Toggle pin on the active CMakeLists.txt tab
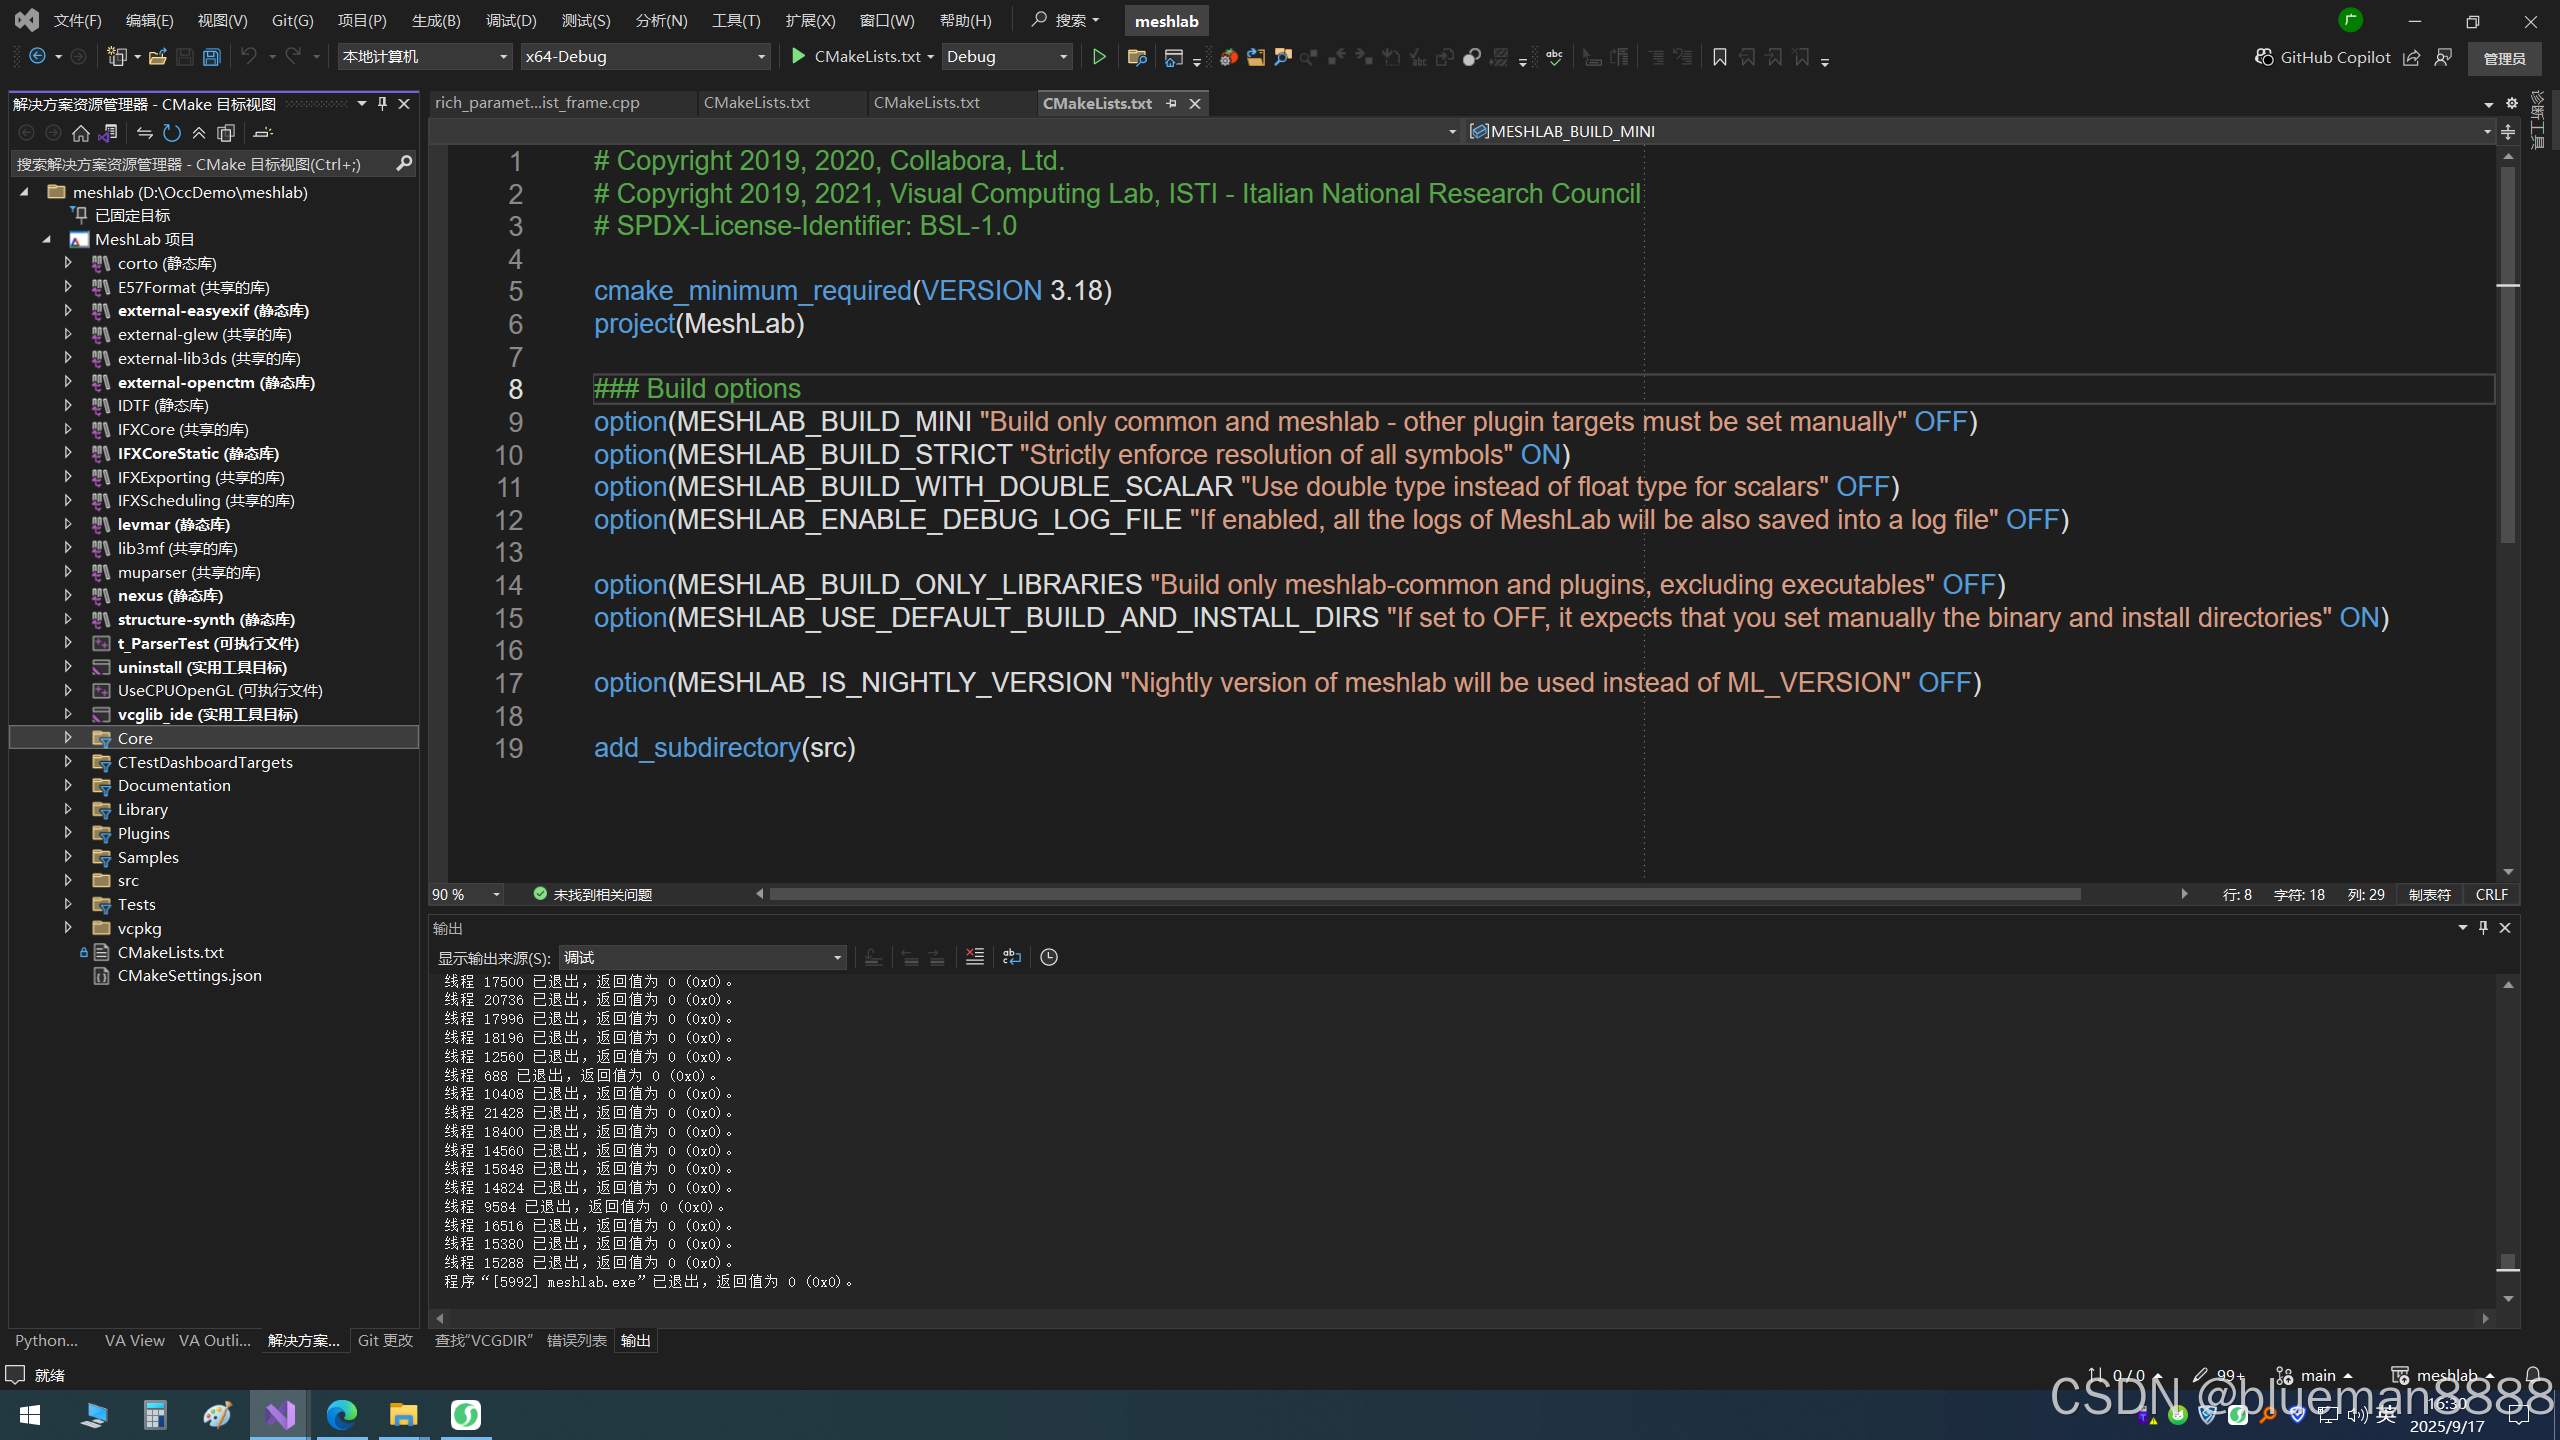Viewport: 2560px width, 1440px height. click(x=1171, y=103)
